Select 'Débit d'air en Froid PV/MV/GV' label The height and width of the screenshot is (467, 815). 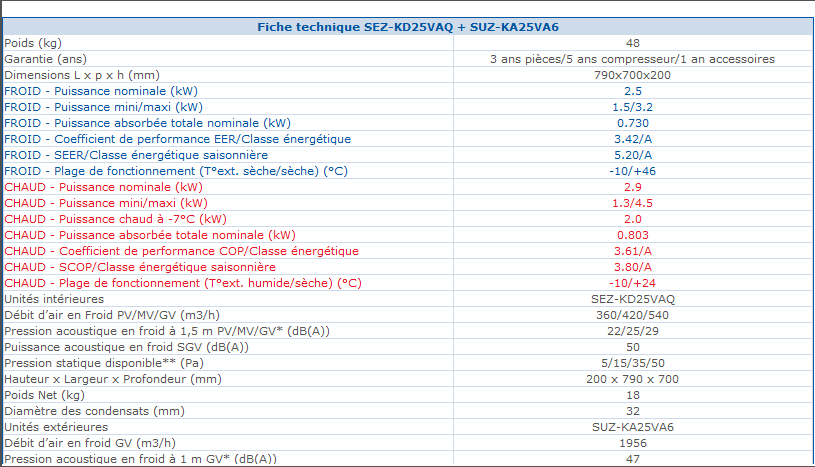(112, 315)
